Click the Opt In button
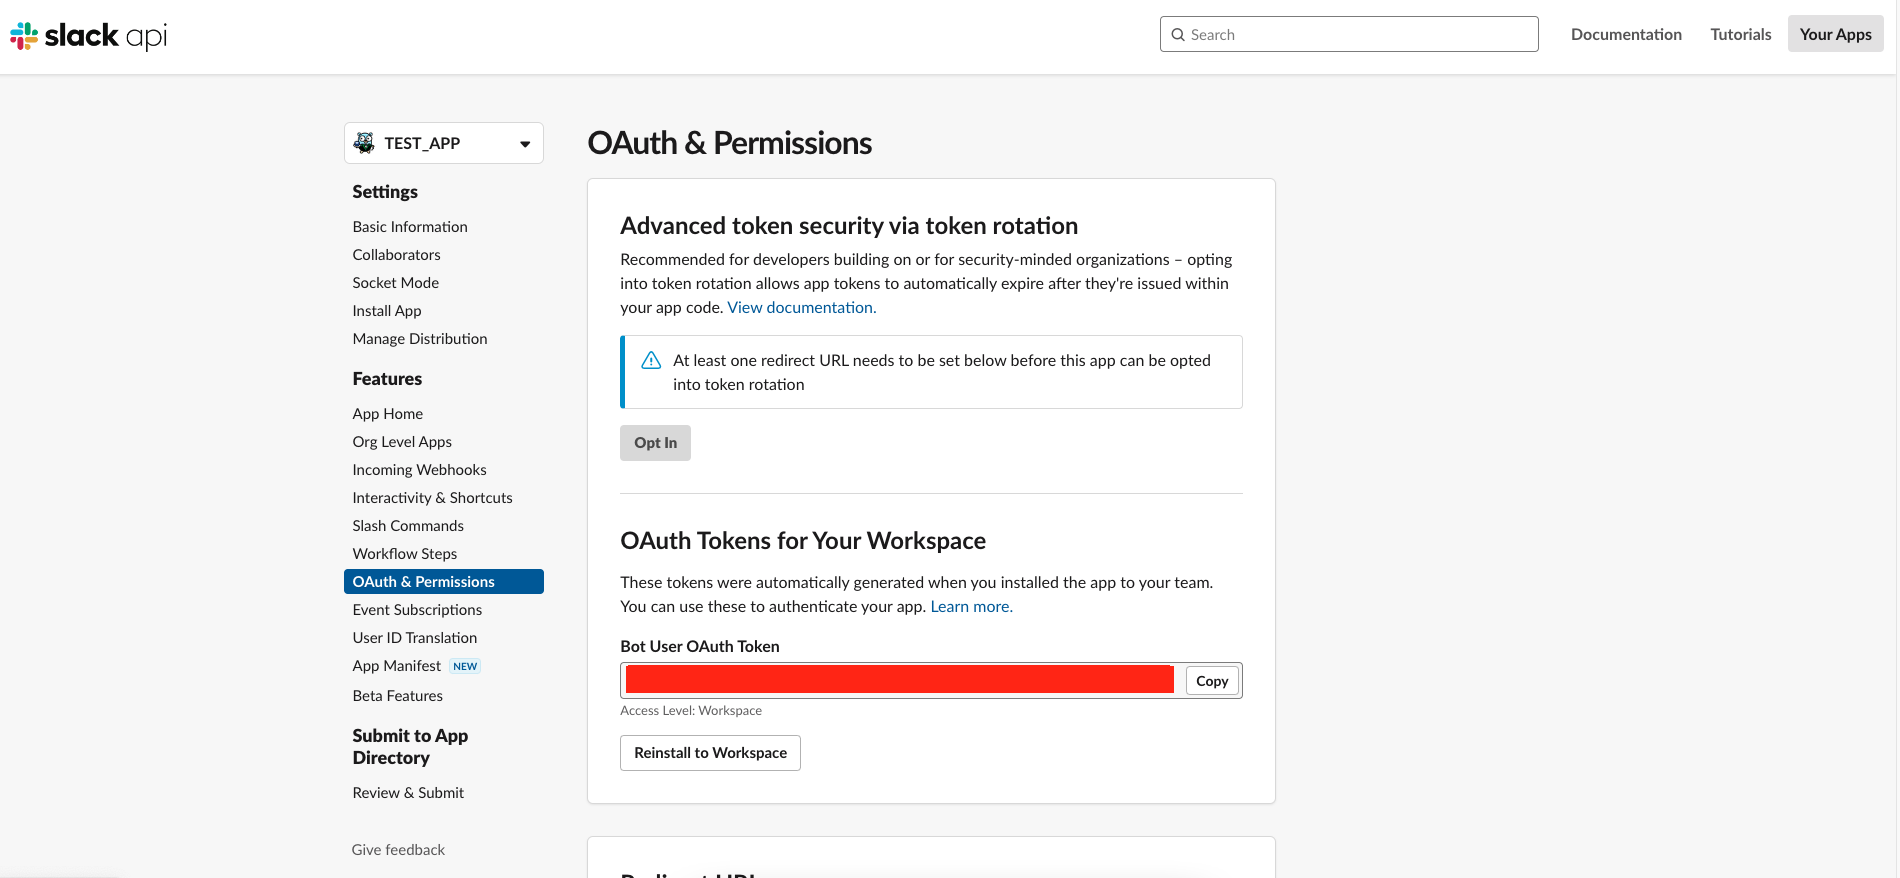The width and height of the screenshot is (1900, 878). point(655,443)
